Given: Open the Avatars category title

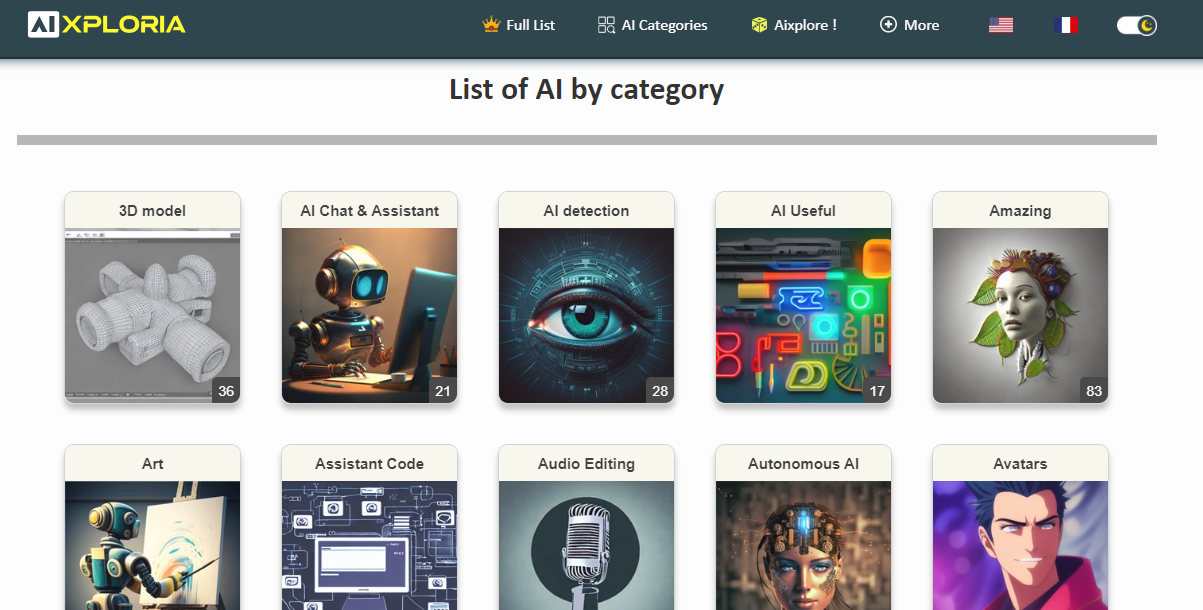Looking at the screenshot, I should (1020, 463).
